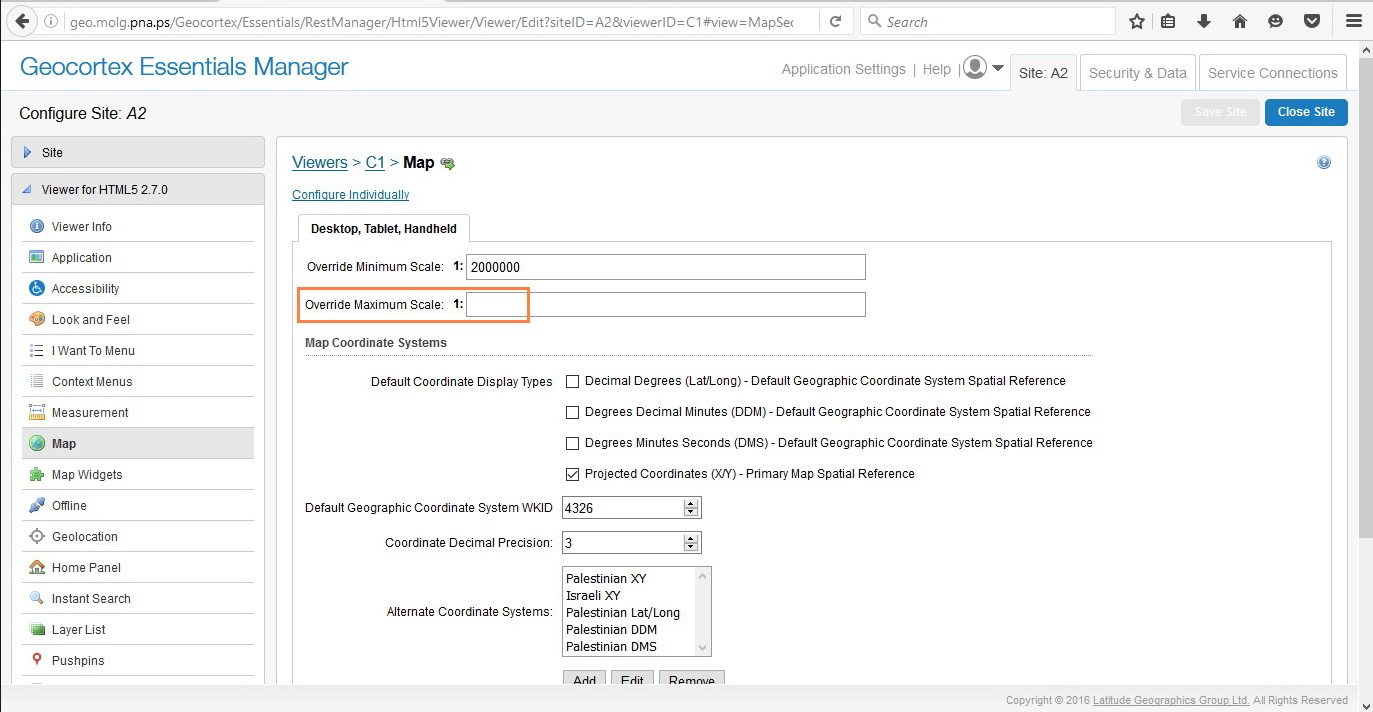Screen dimensions: 1373x712
Task: Click the green icon beside Map heading
Action: [448, 163]
